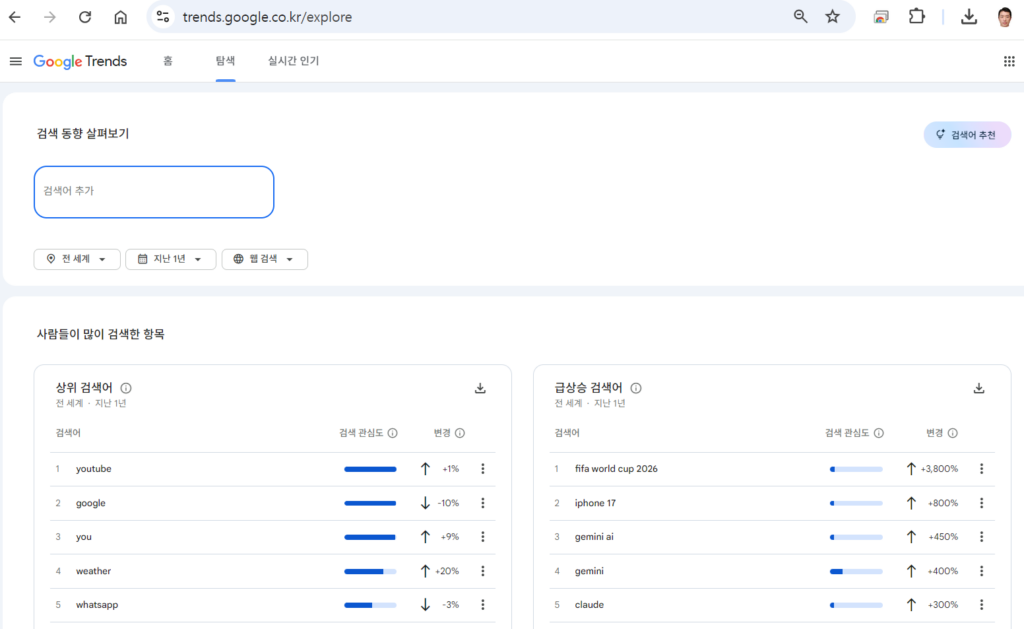Open more options for claude row
The height and width of the screenshot is (629, 1024).
pos(982,605)
